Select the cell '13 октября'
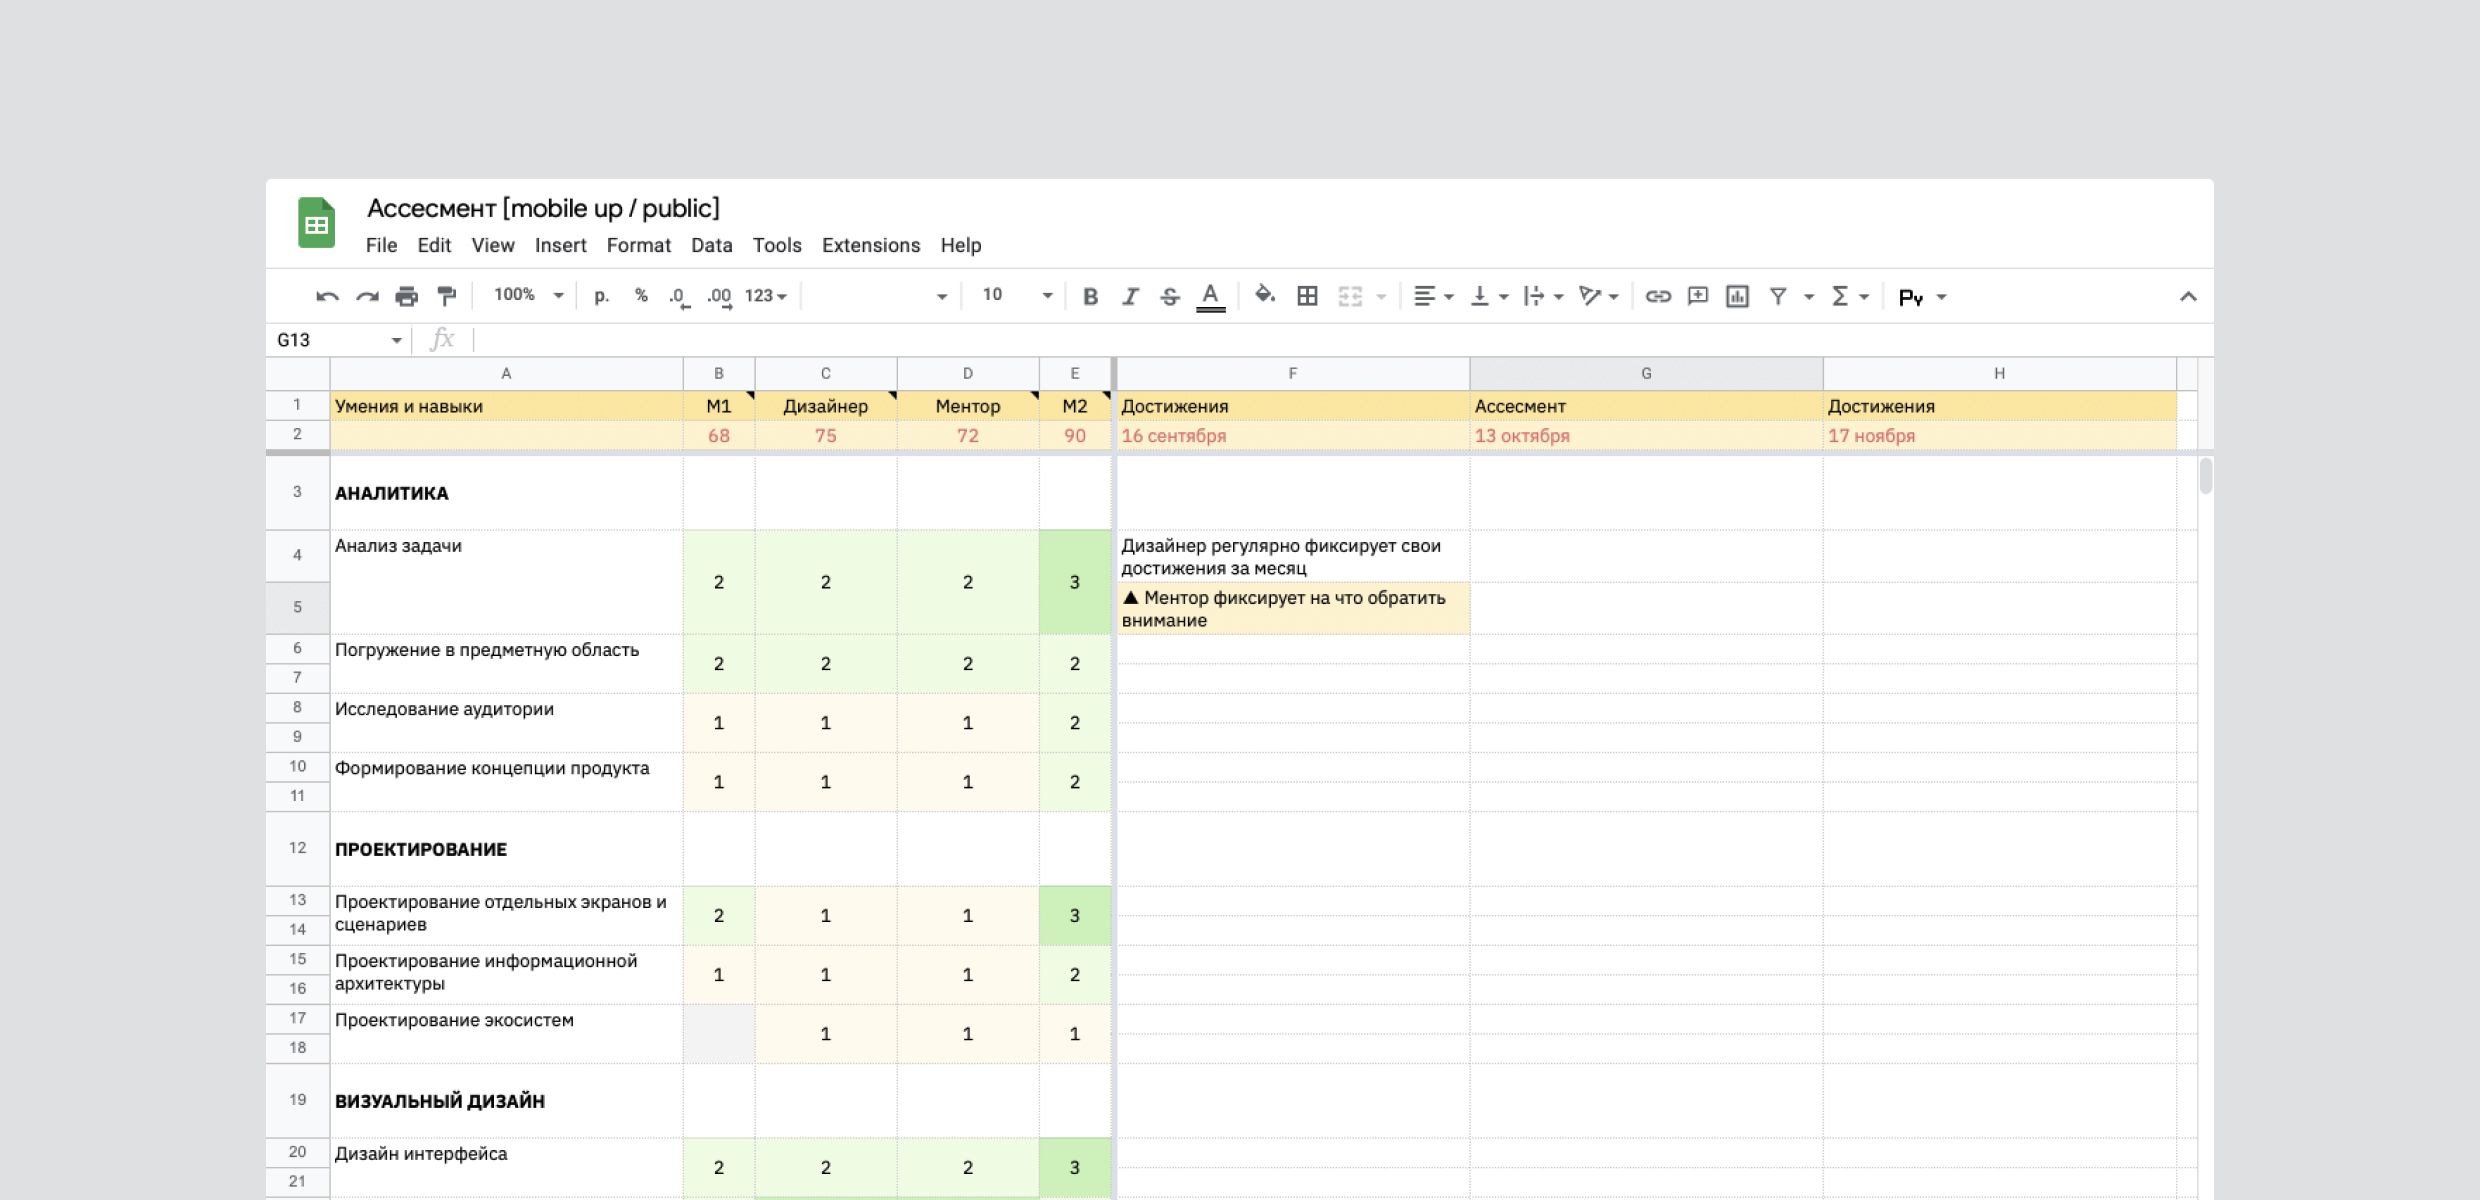The width and height of the screenshot is (2480, 1200). pyautogui.click(x=1646, y=435)
